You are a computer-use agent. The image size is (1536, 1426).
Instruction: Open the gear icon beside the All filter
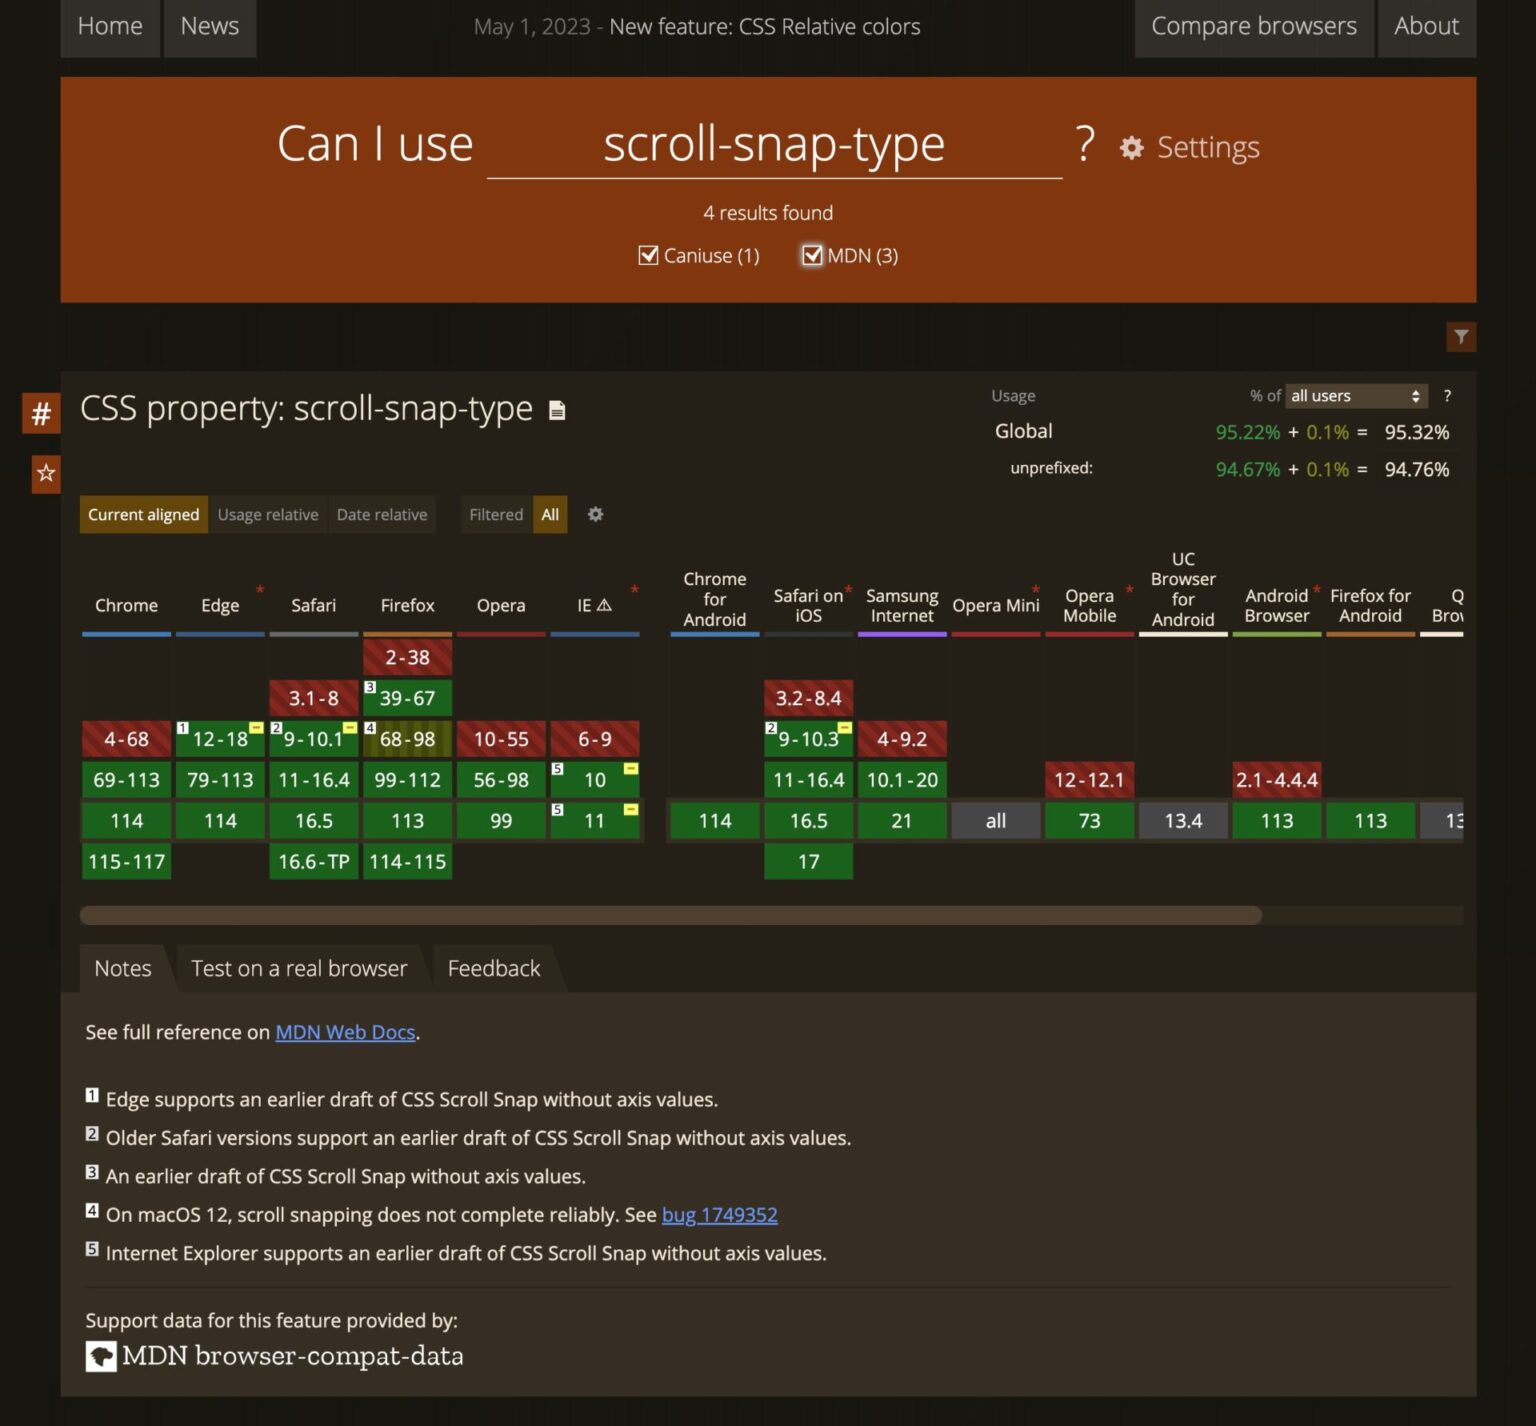(x=595, y=514)
